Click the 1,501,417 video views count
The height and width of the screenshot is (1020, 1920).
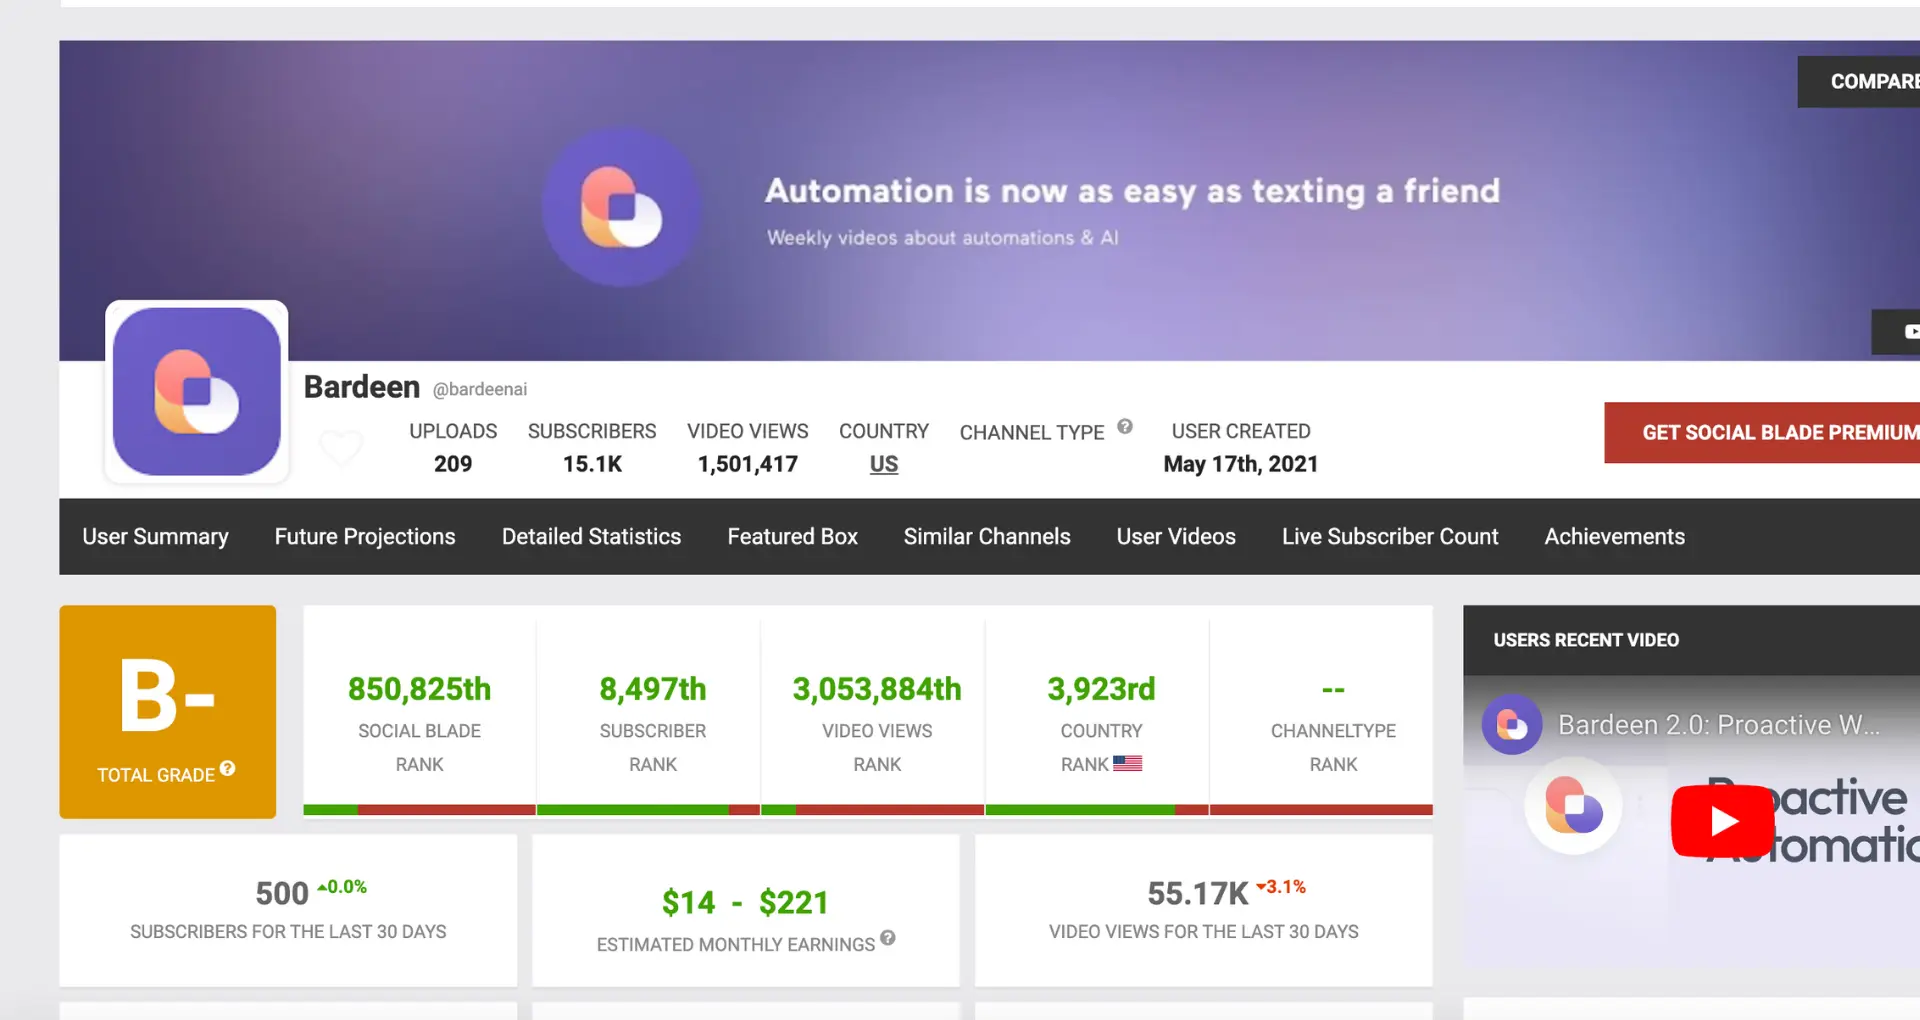coord(748,465)
